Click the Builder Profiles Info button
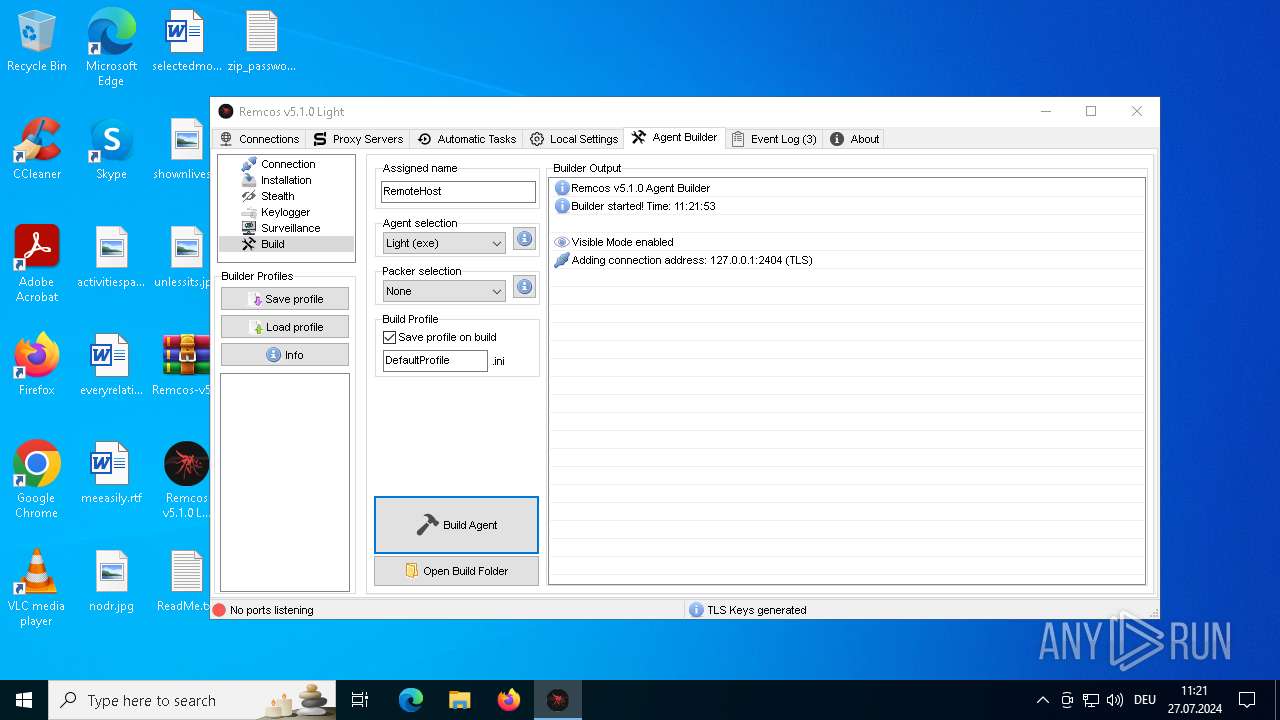 (285, 355)
